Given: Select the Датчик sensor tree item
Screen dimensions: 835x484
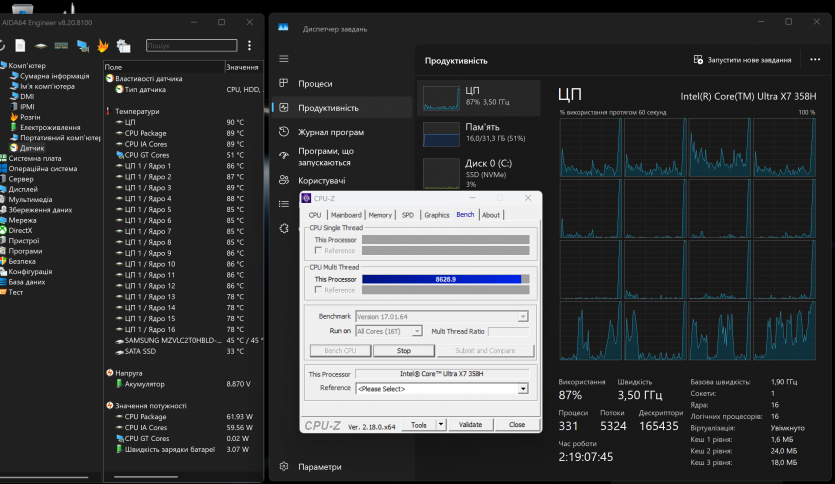Looking at the screenshot, I should pos(32,148).
